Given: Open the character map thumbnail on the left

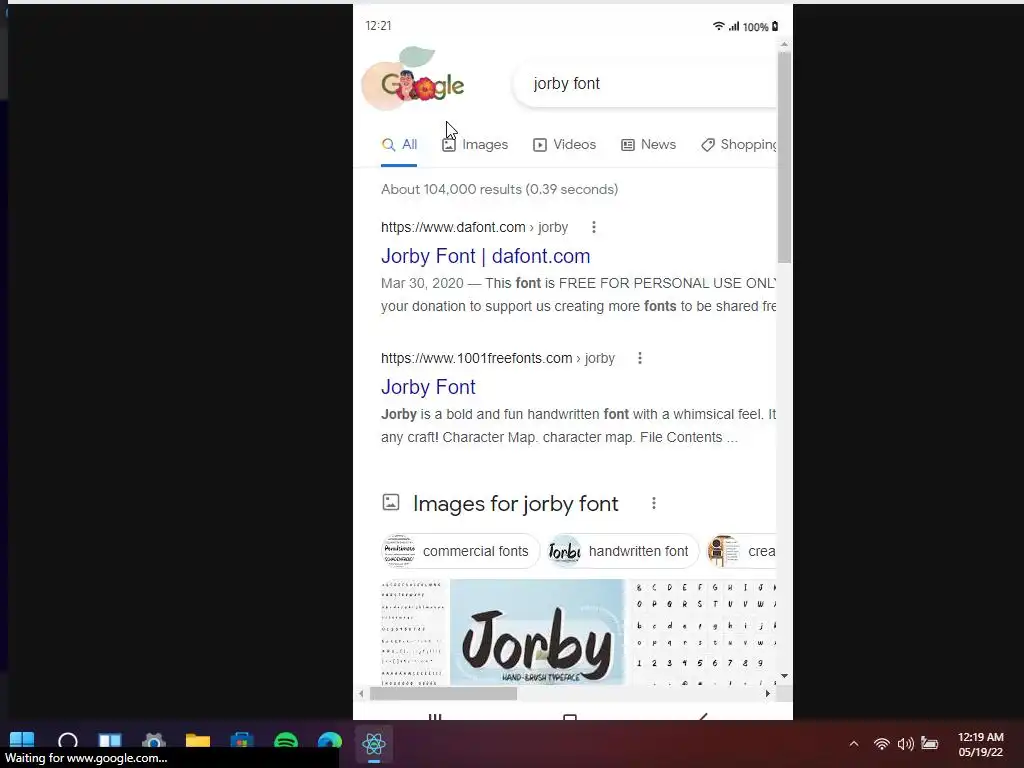Looking at the screenshot, I should (x=413, y=632).
